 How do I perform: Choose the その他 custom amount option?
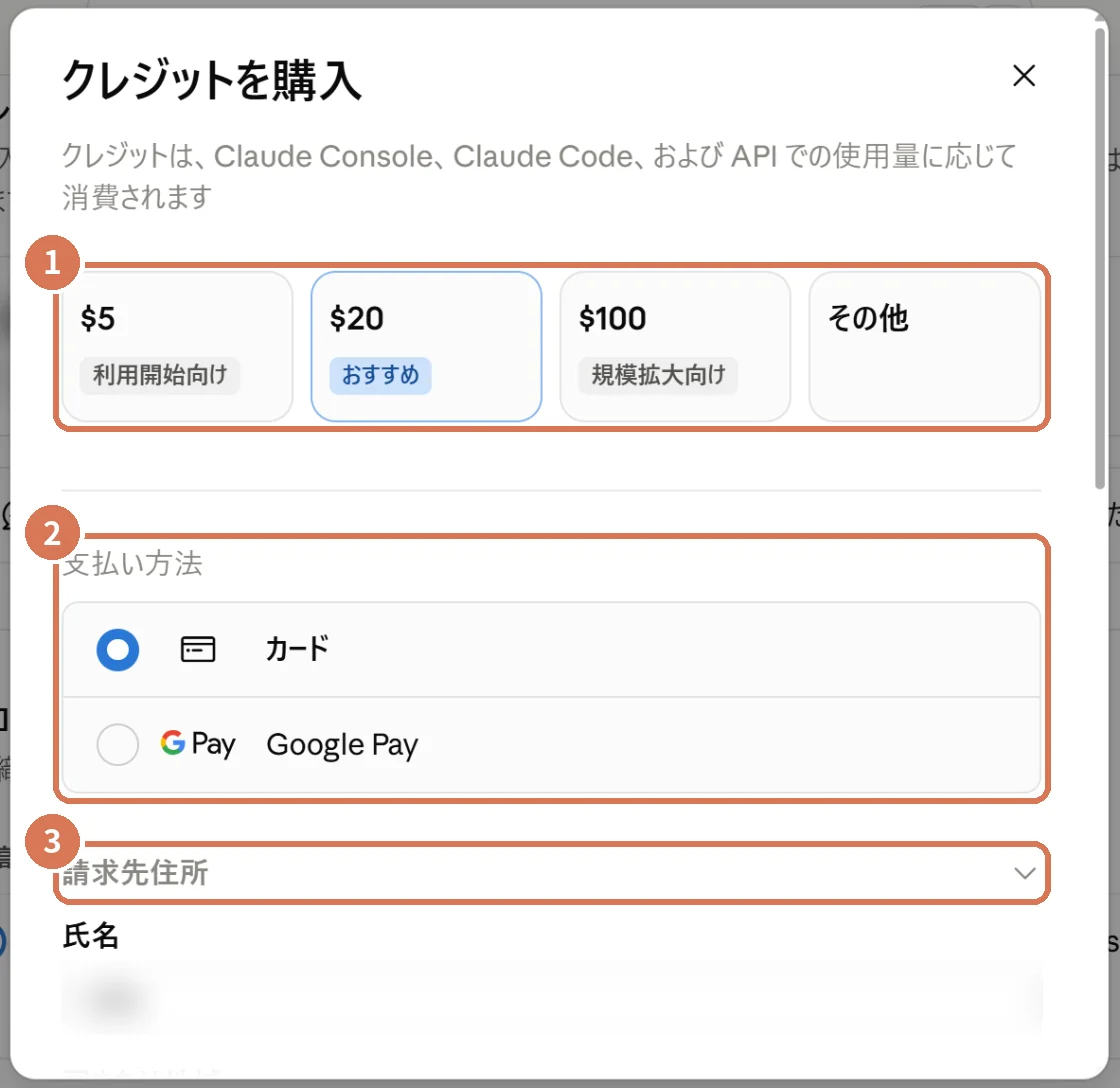pos(924,346)
